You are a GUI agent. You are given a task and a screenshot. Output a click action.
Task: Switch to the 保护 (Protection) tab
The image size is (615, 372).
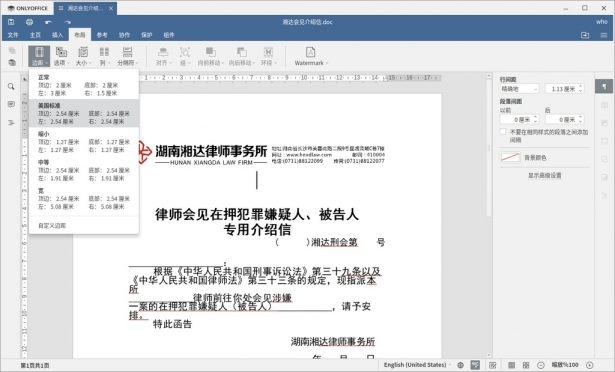147,35
